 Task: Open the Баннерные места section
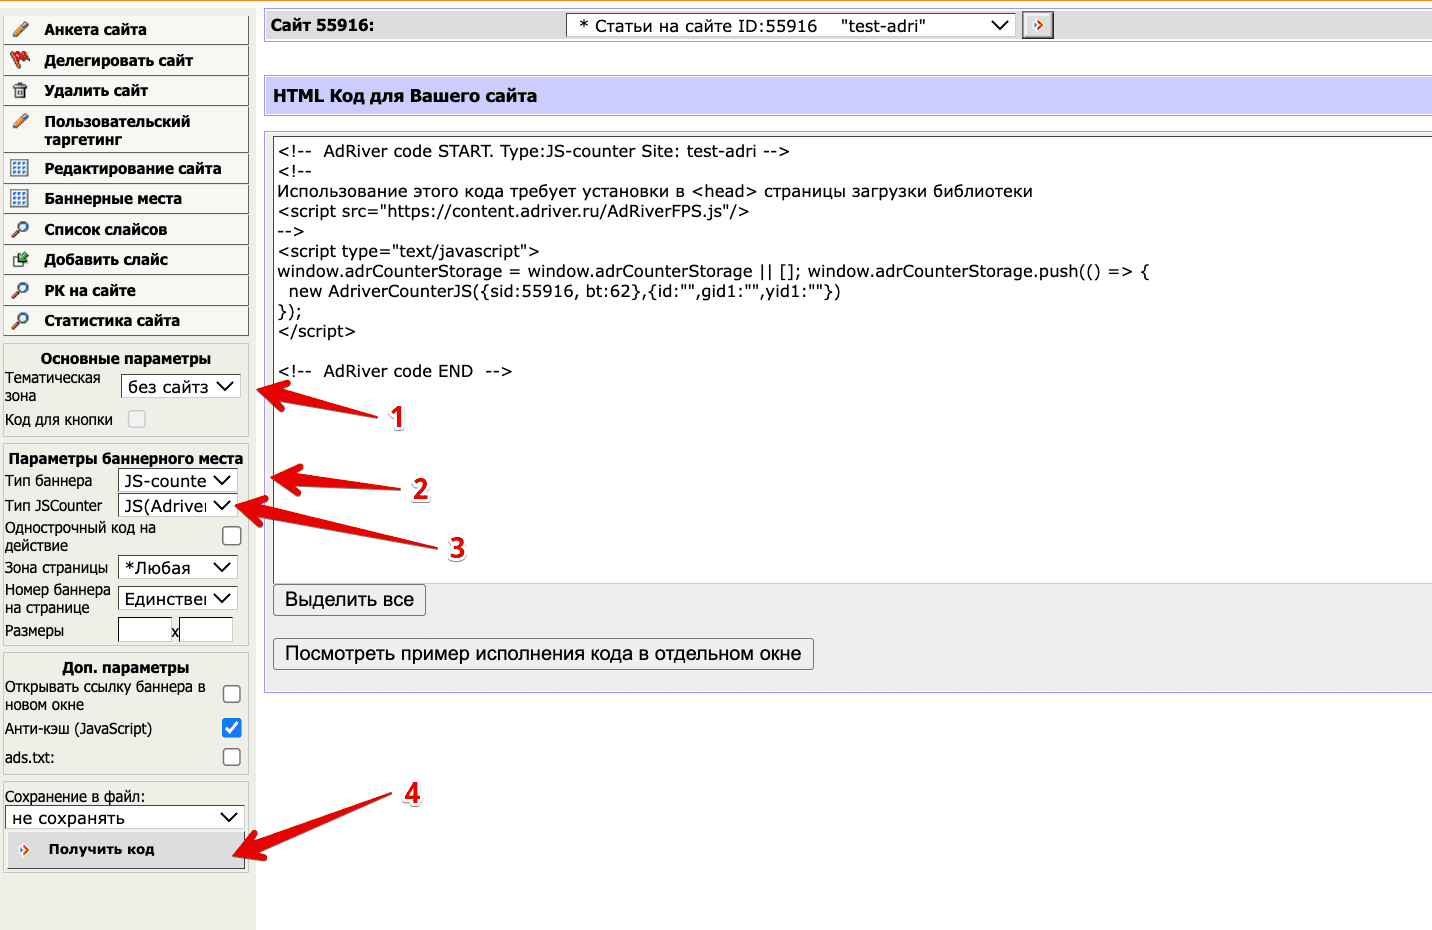pyautogui.click(x=126, y=198)
